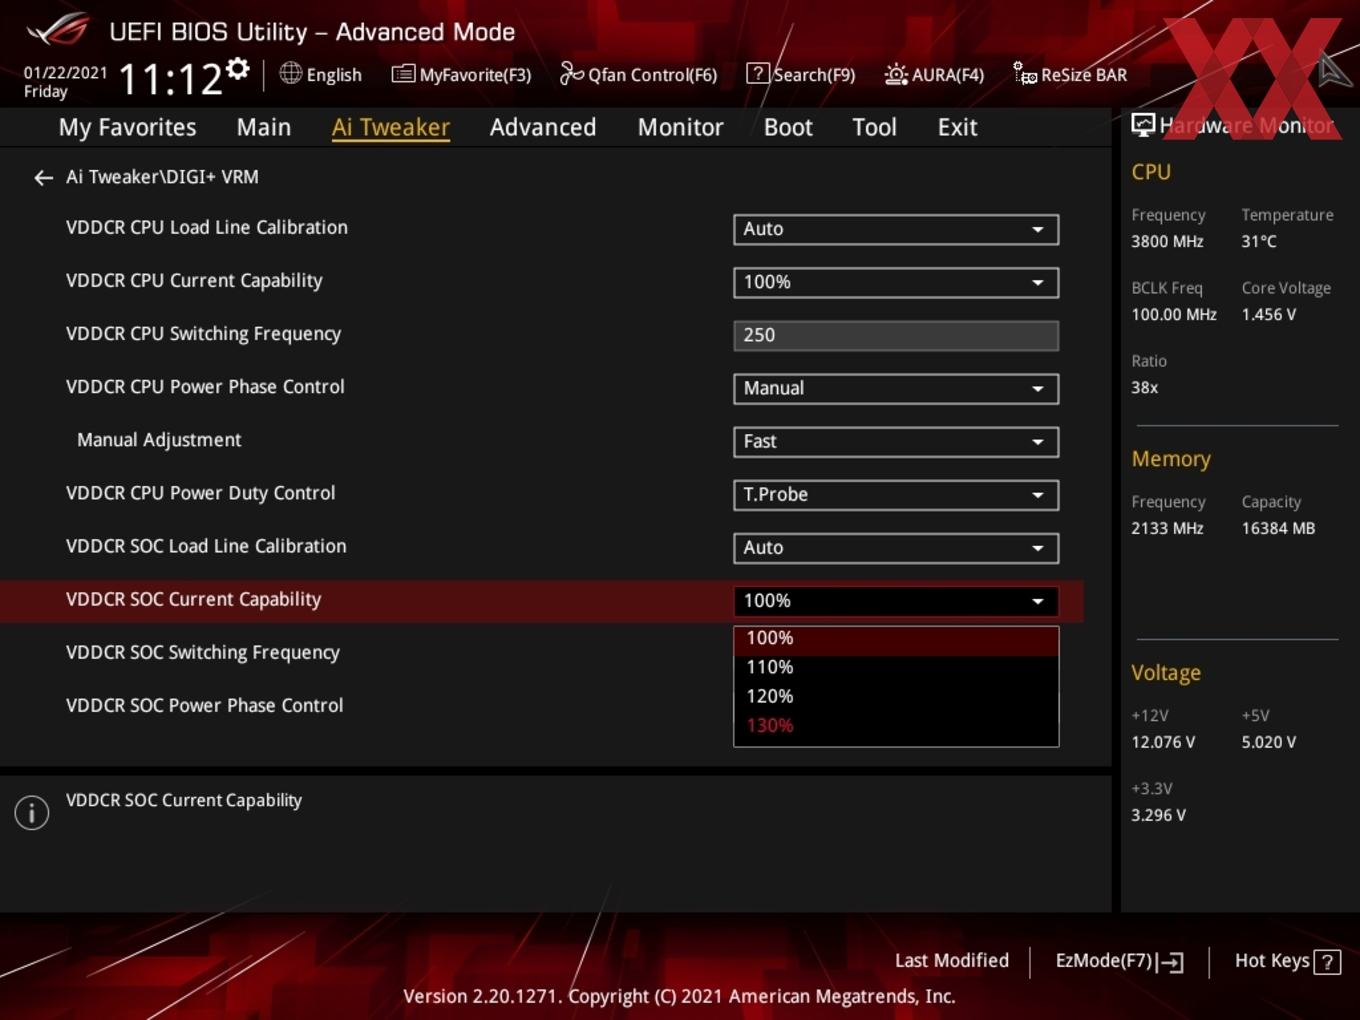Select VDDCR CPU Current Capability label
The image size is (1360, 1020).
(x=194, y=281)
